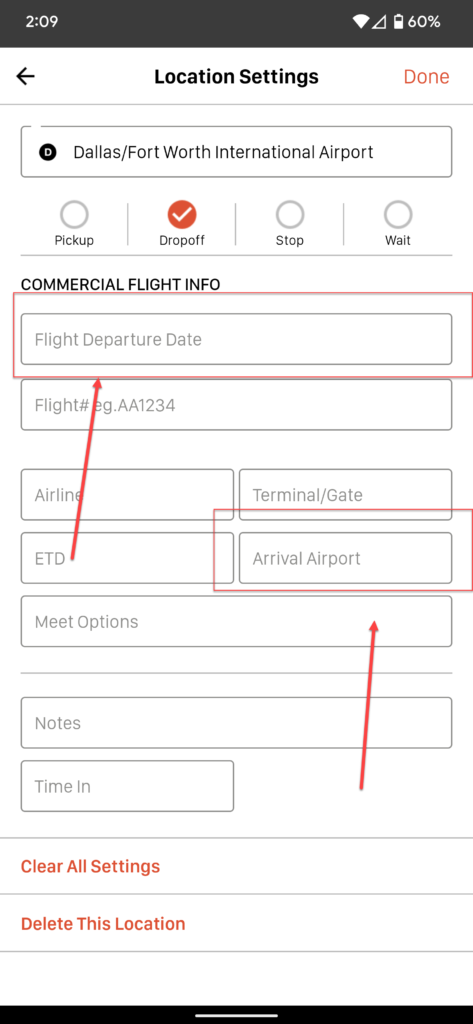This screenshot has height=1024, width=473.
Task: Select the Stop radio option
Action: click(289, 214)
